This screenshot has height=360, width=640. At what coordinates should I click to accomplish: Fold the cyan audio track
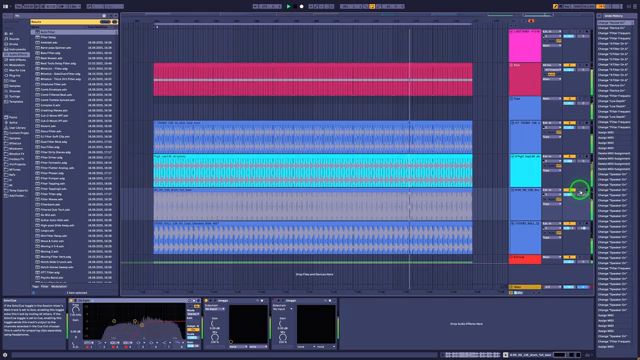pos(512,156)
